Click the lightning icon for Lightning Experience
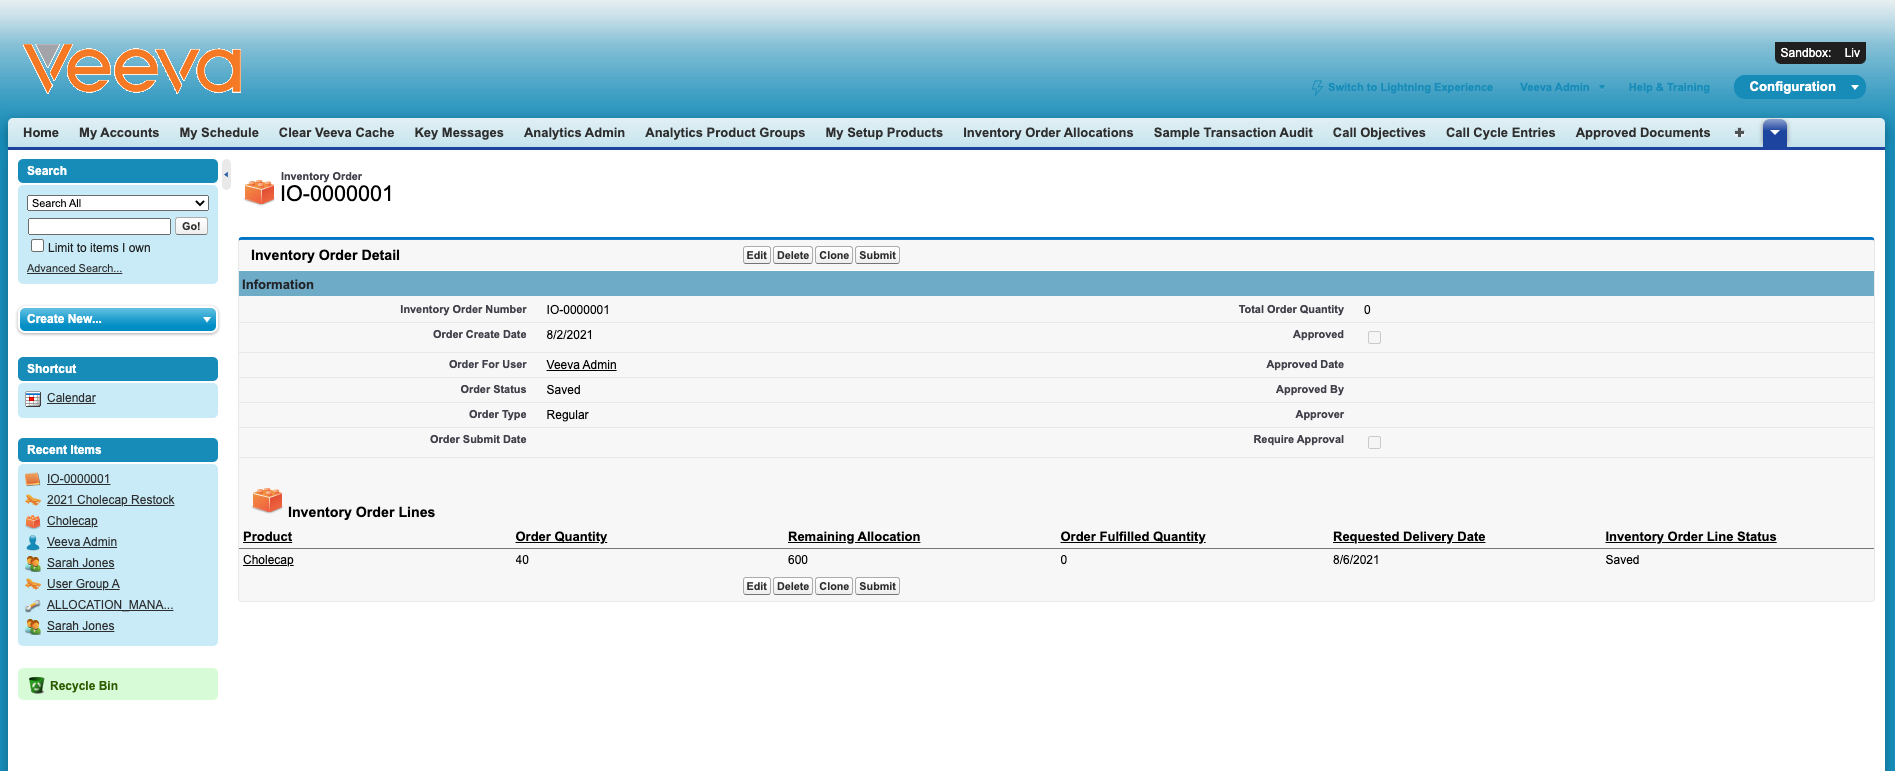Image resolution: width=1895 pixels, height=771 pixels. [x=1317, y=88]
